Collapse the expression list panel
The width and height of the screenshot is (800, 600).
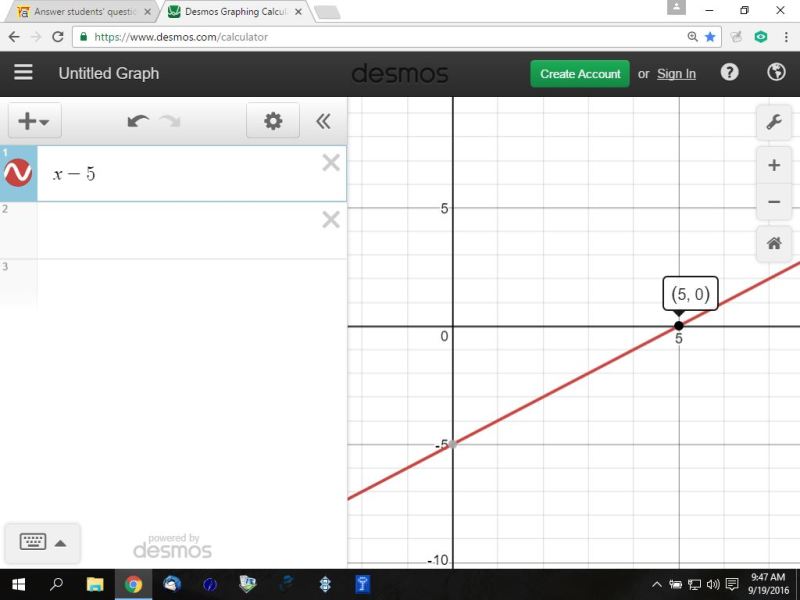point(323,121)
